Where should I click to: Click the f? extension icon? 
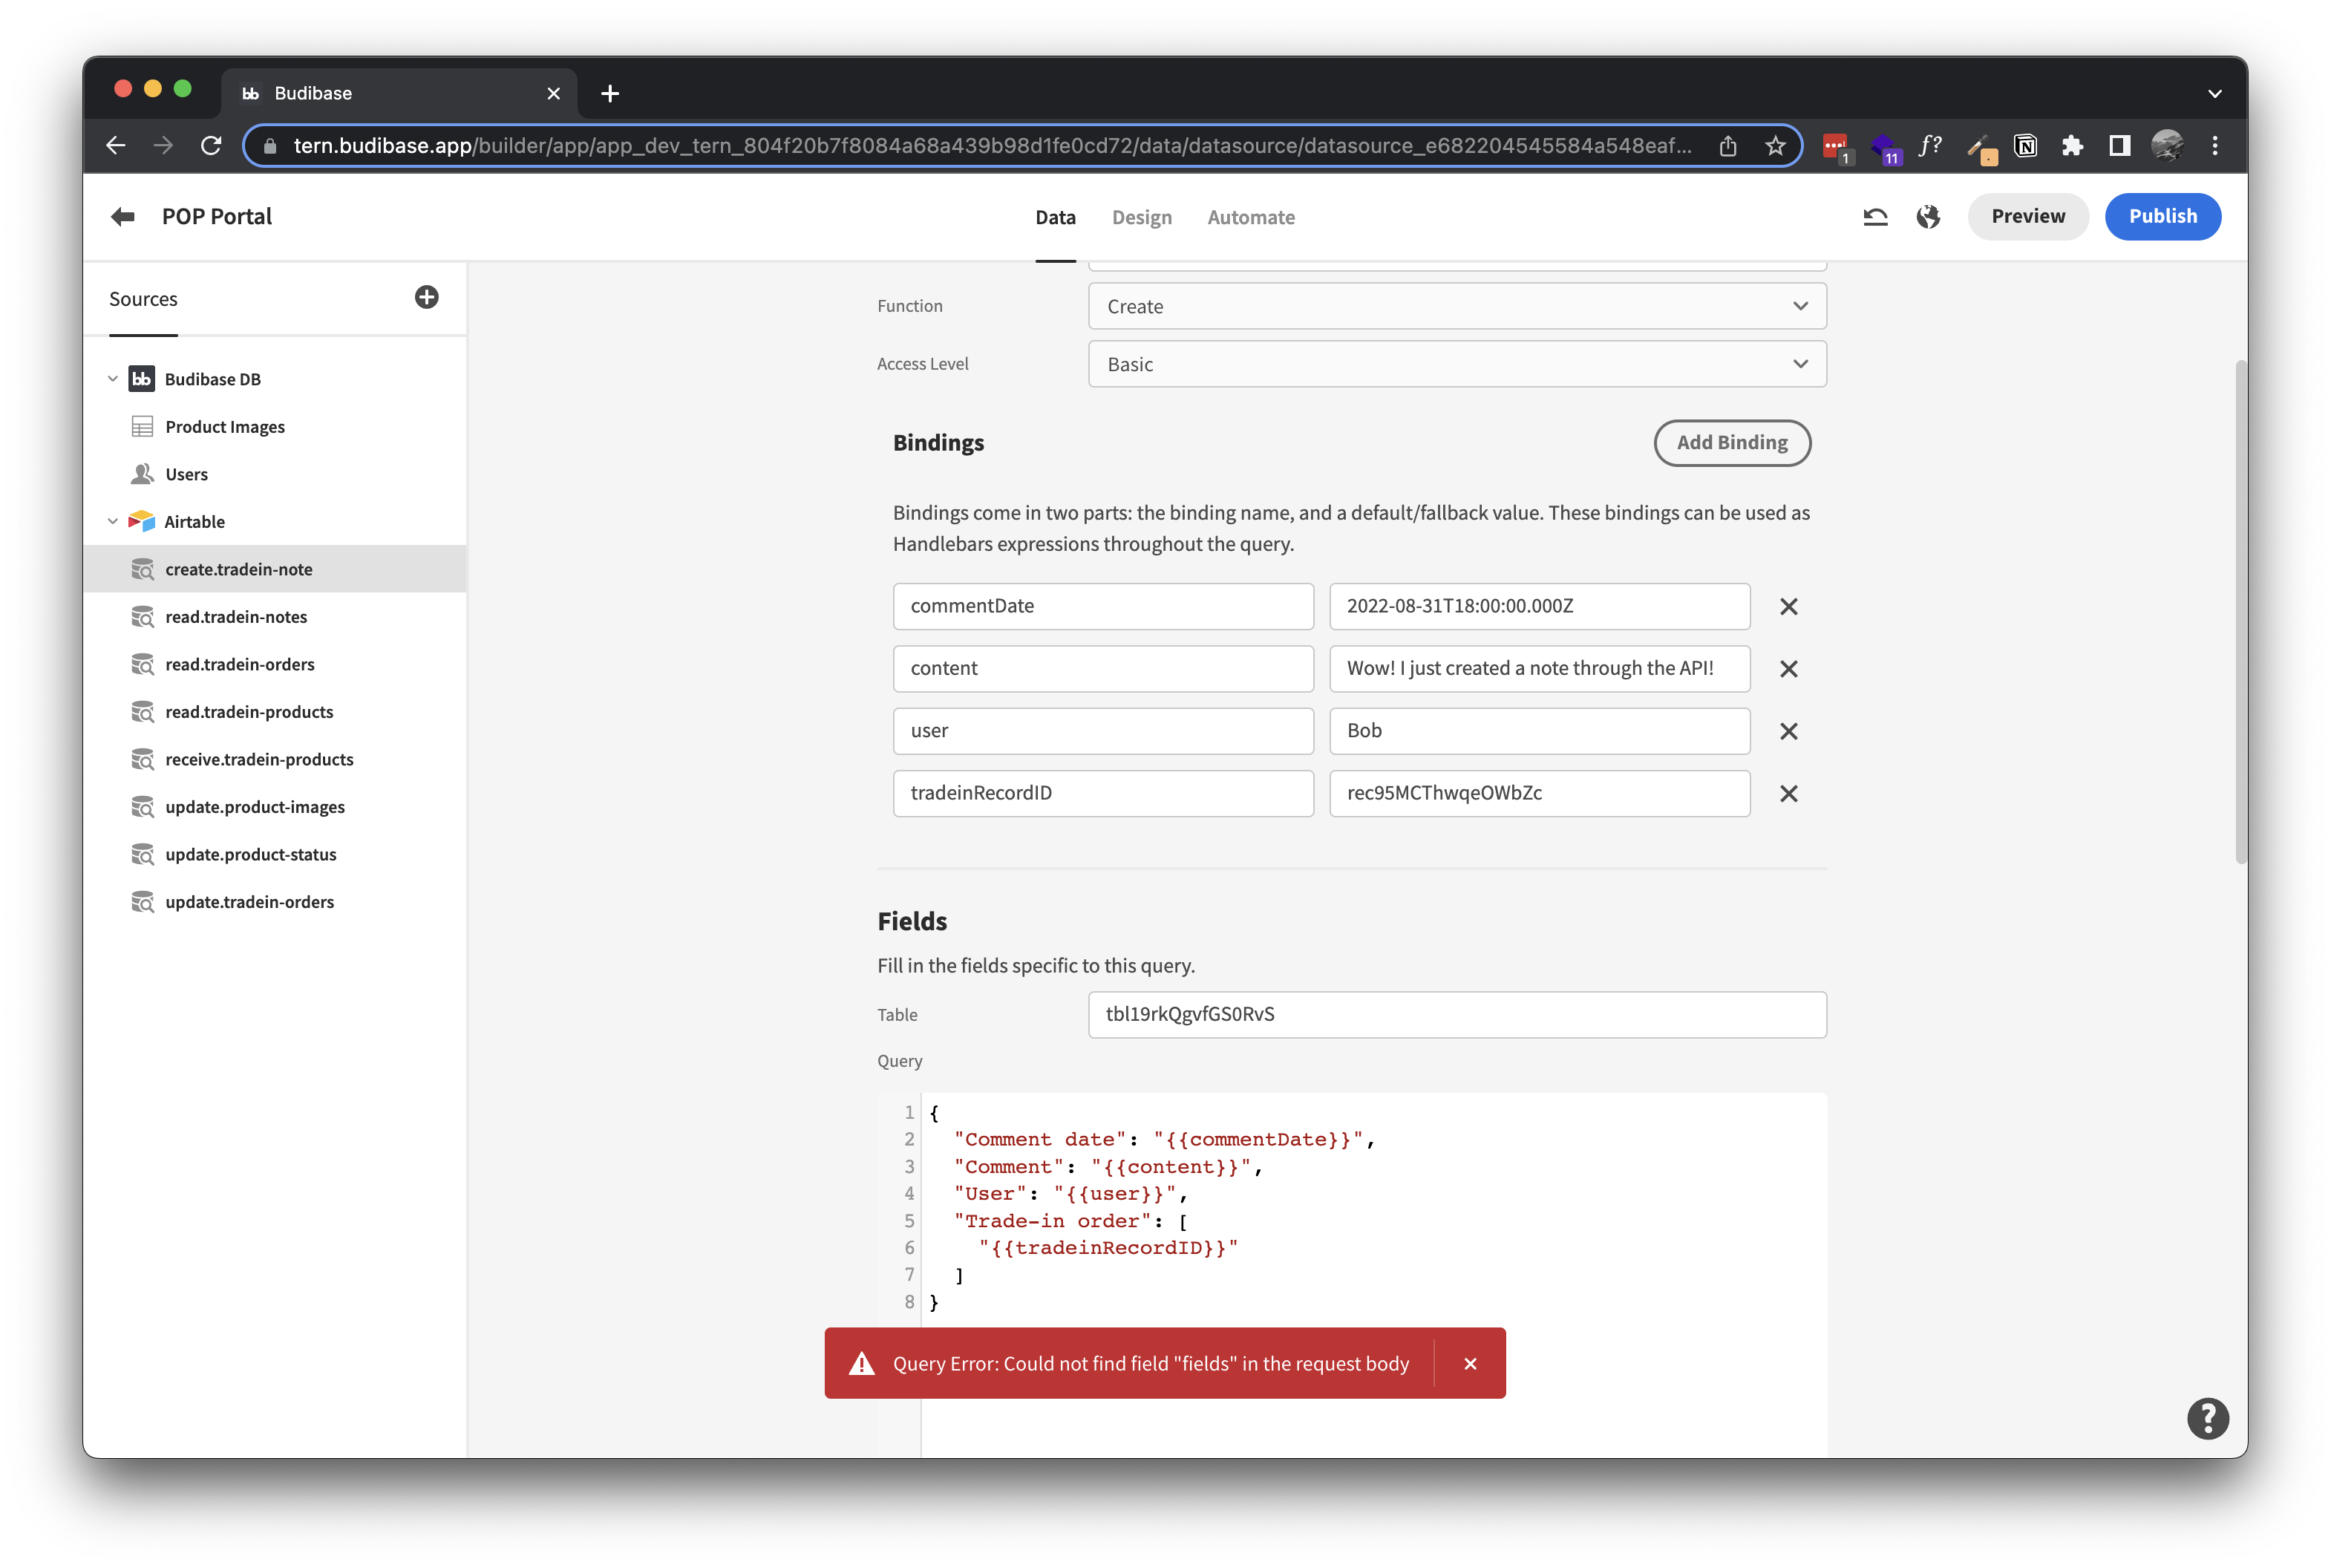pyautogui.click(x=1930, y=146)
